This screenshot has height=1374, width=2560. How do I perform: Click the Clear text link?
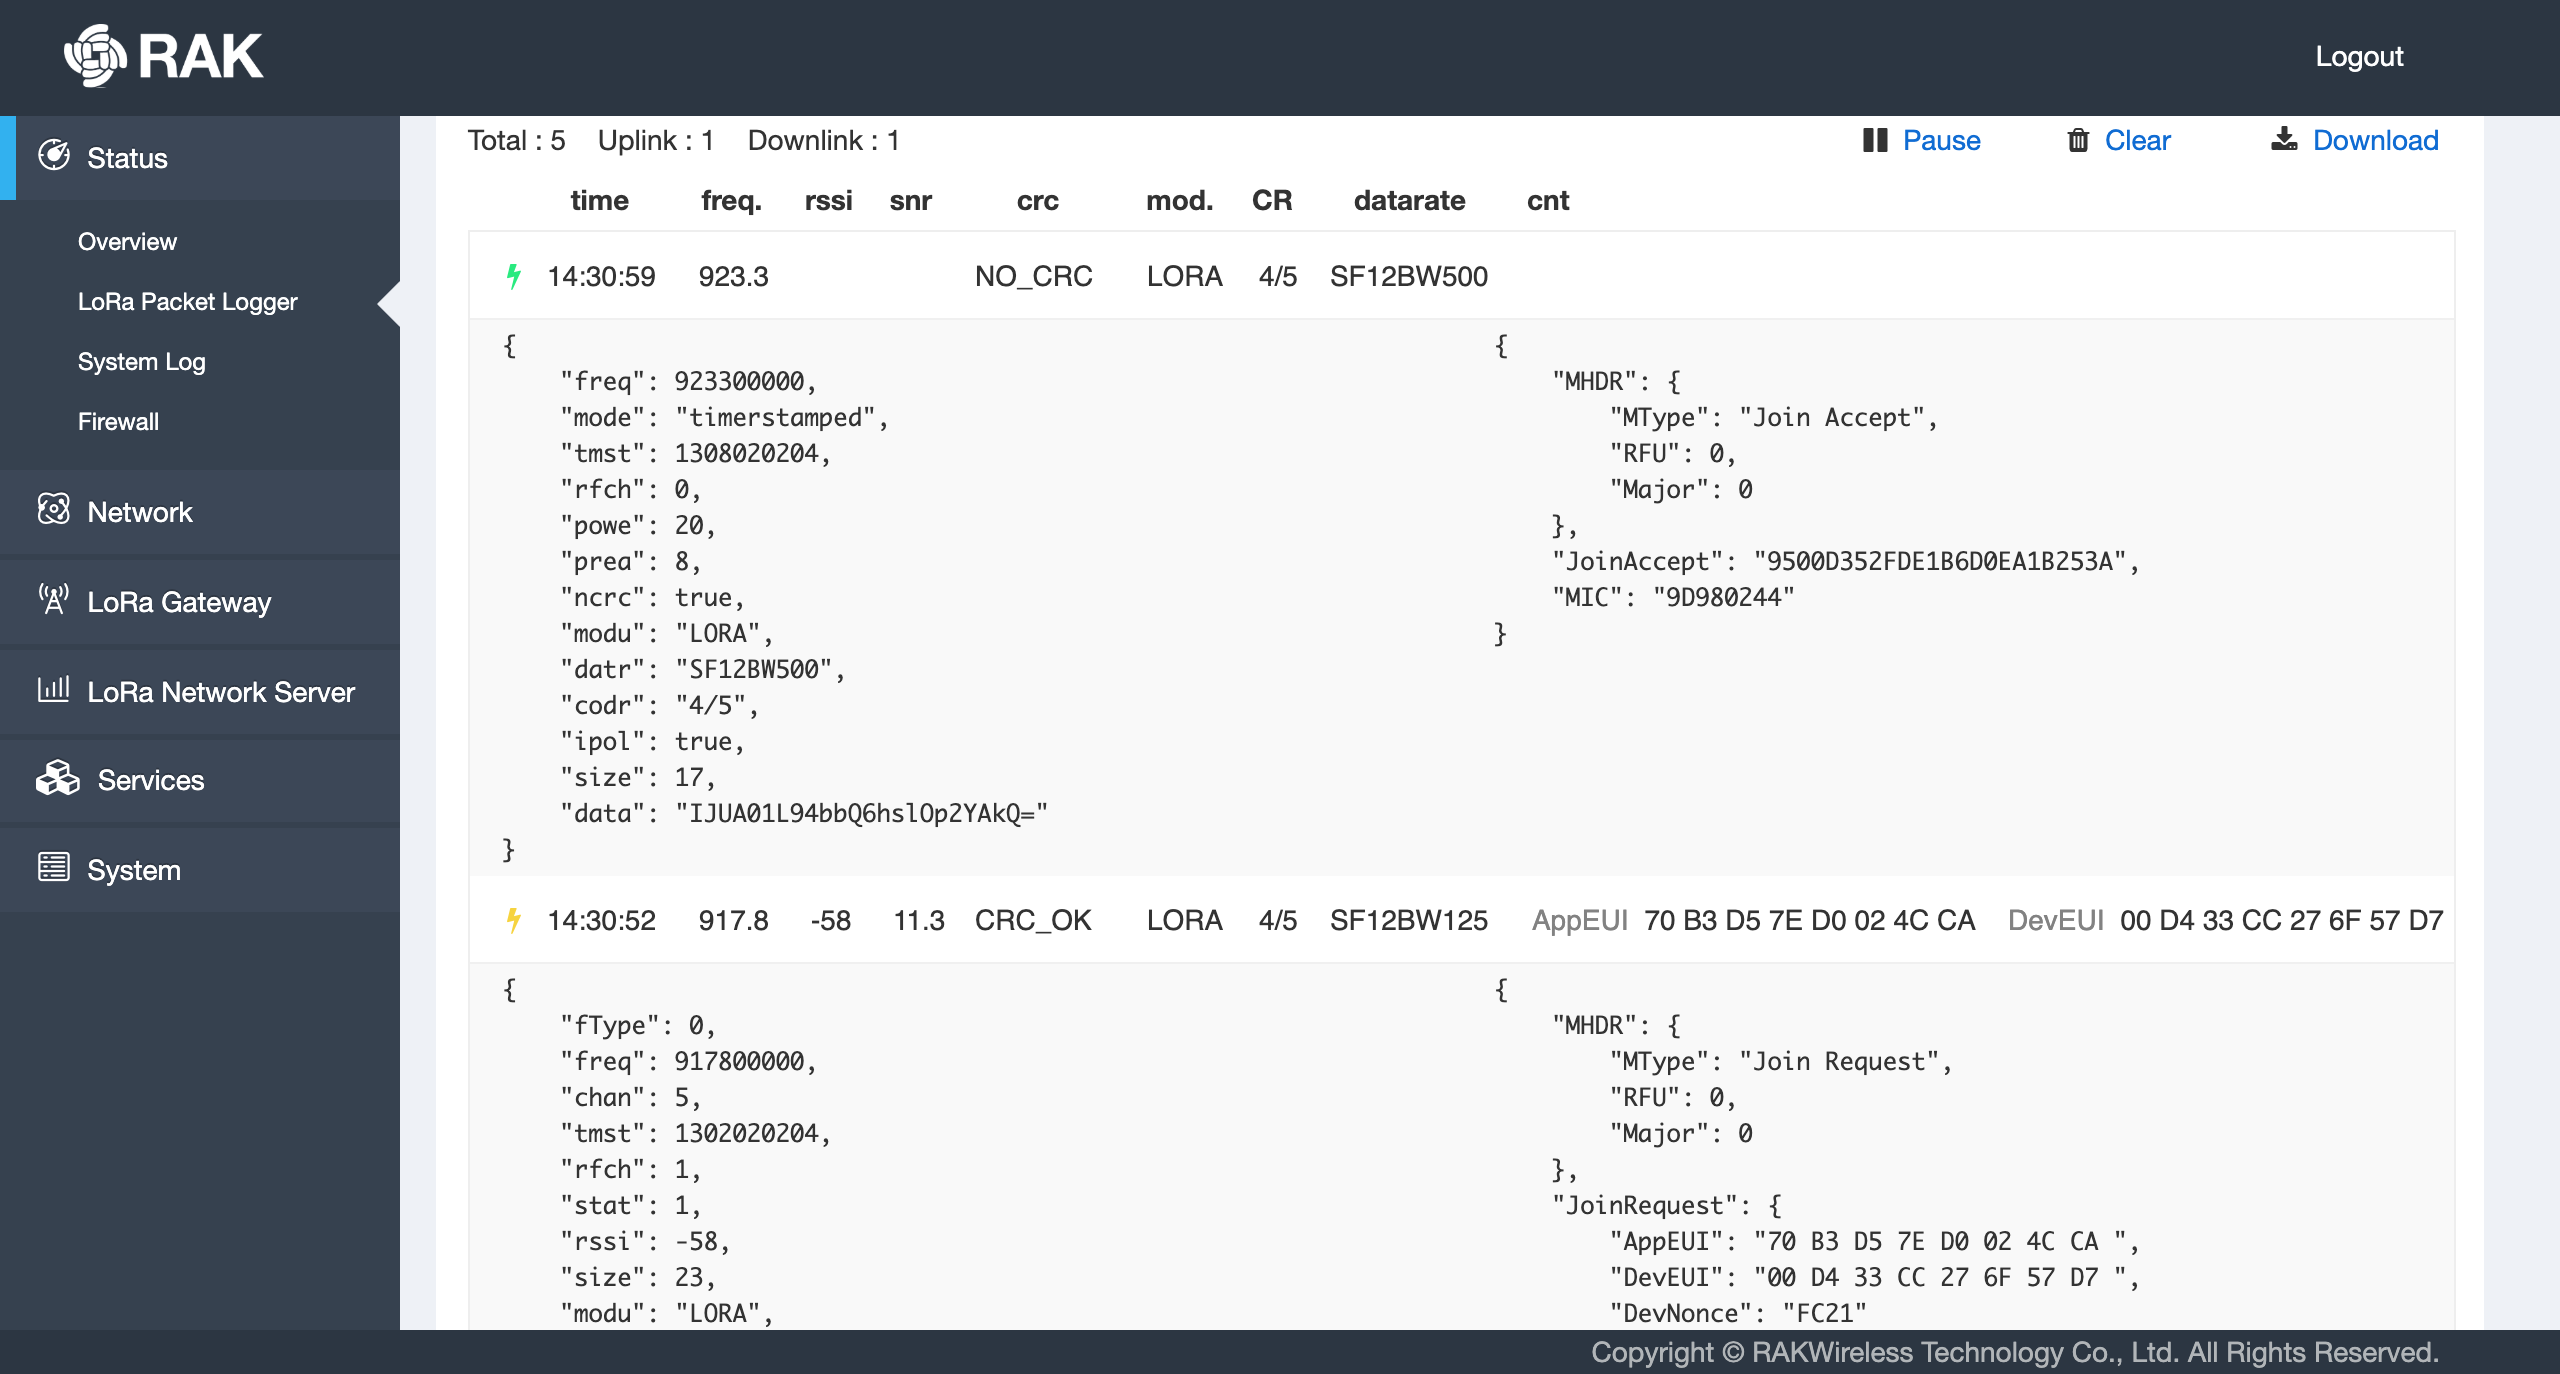pyautogui.click(x=2137, y=140)
